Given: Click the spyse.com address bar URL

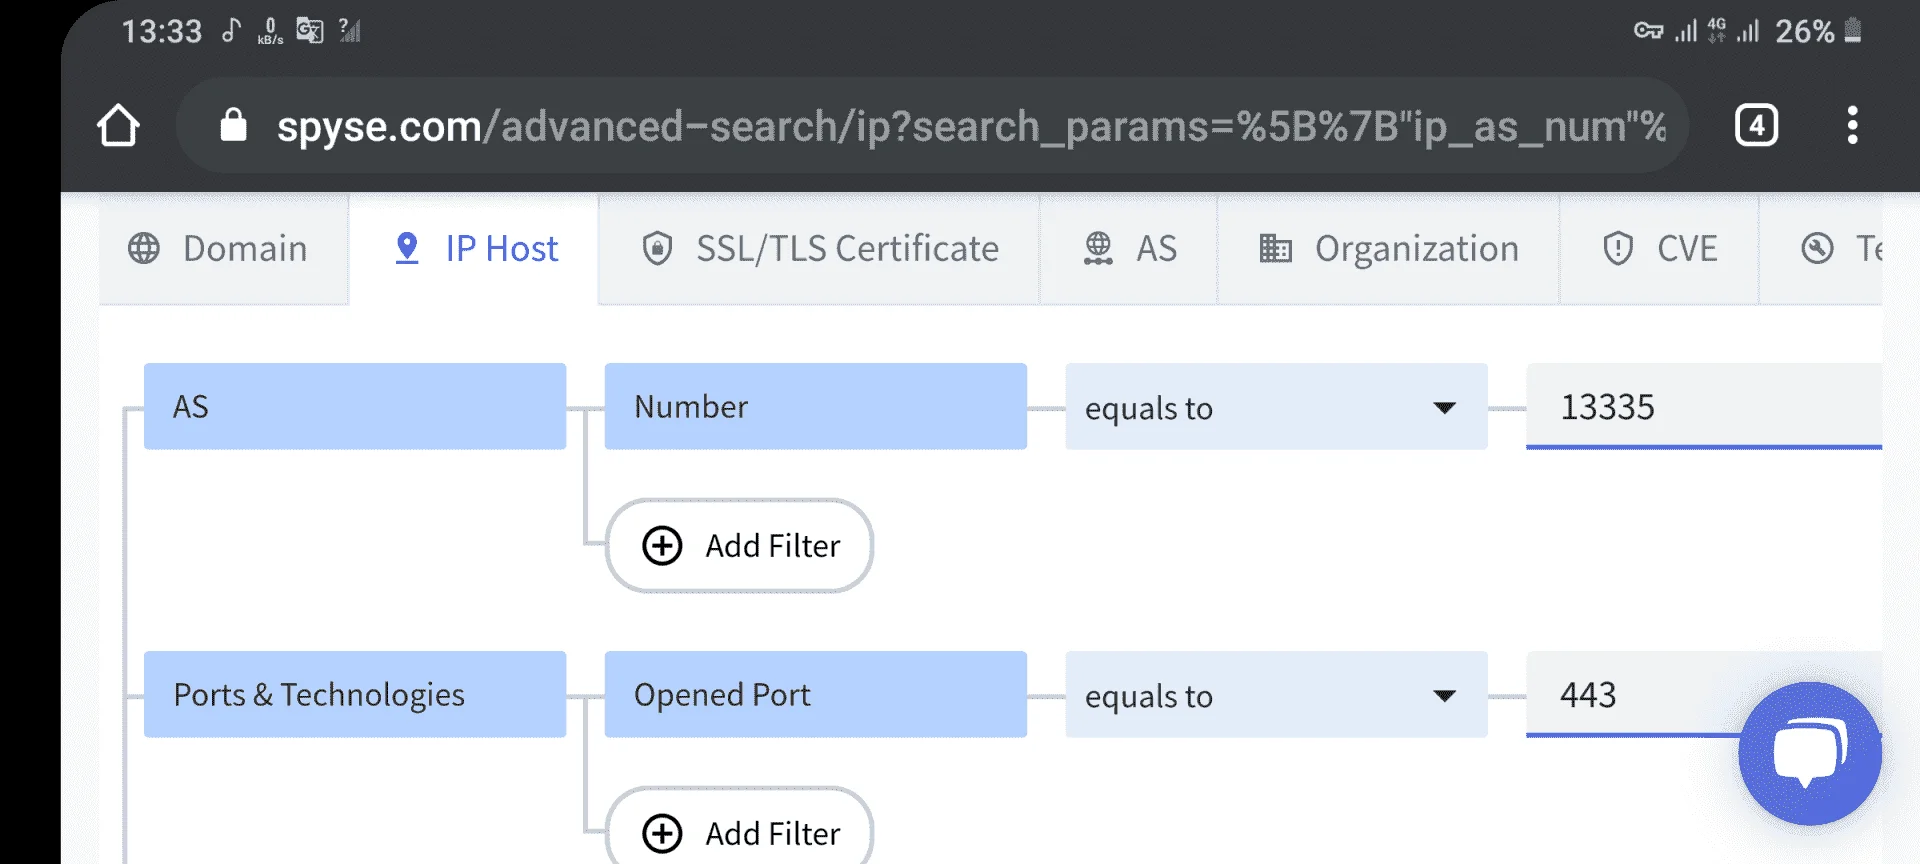Looking at the screenshot, I should click(971, 127).
